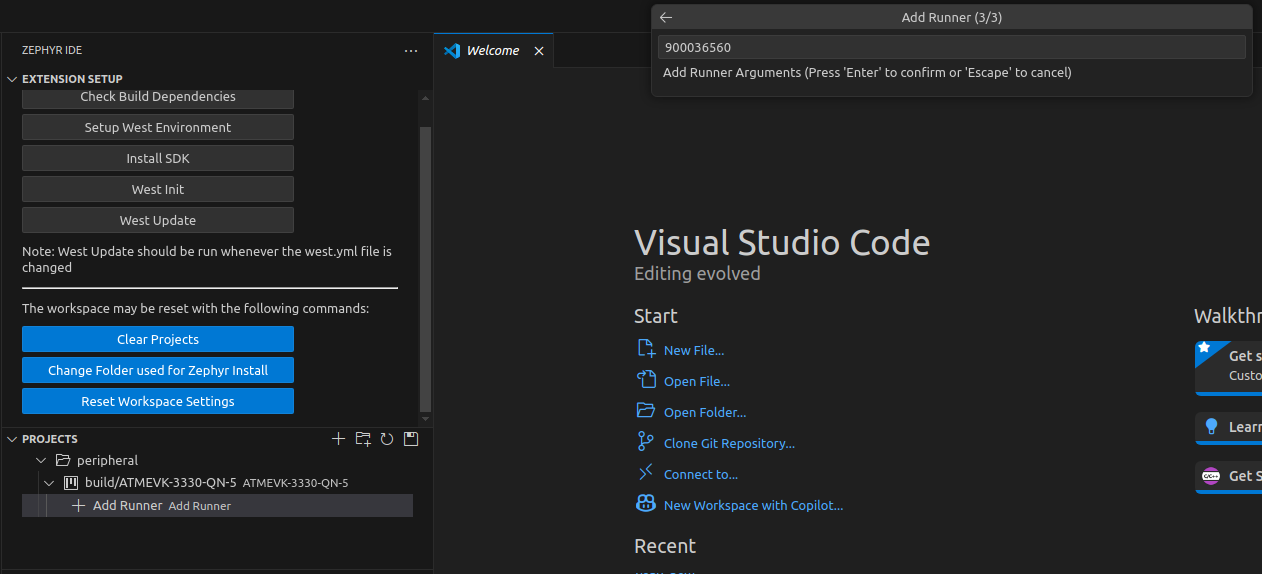Screen dimensions: 1262x574
Task: Click the runner arguments input field
Action: pos(951,47)
